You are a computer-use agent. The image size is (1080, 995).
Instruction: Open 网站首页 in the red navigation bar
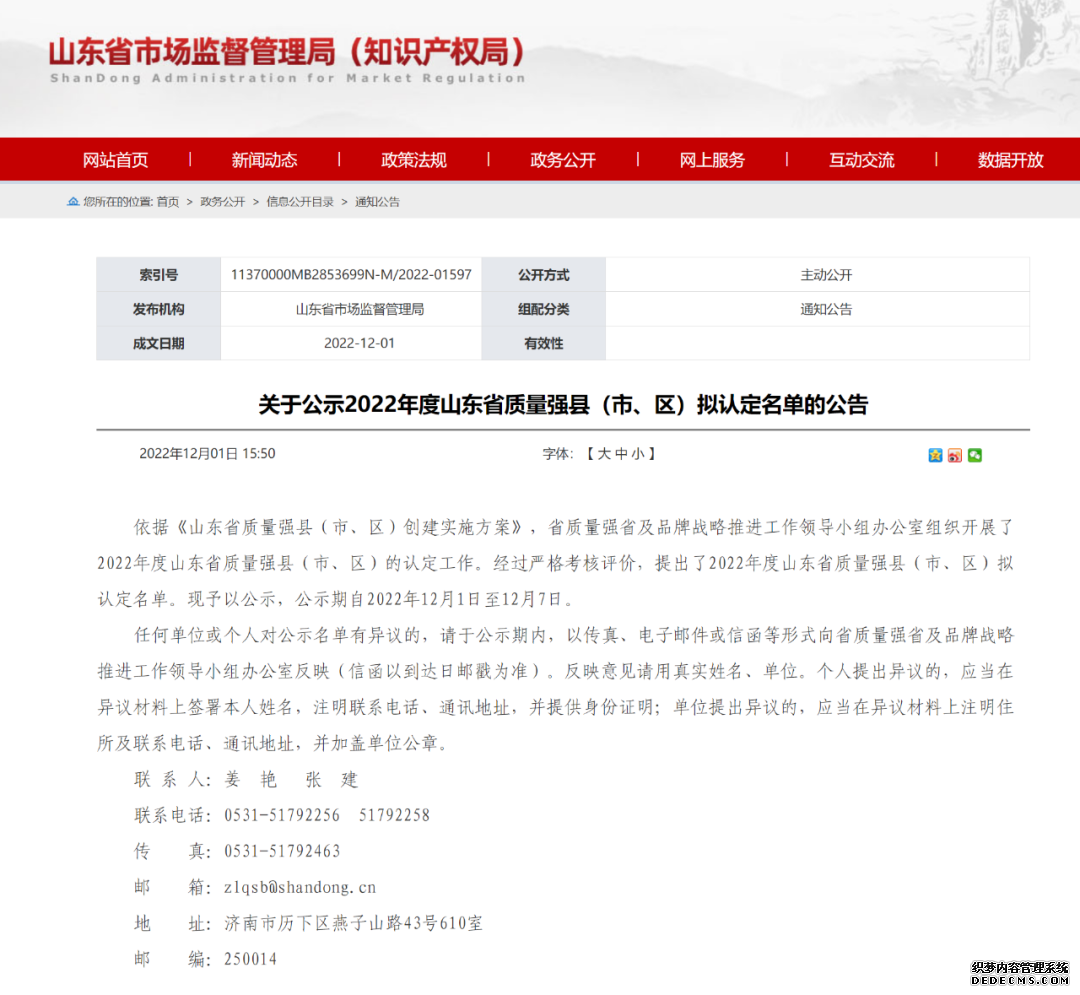(x=115, y=160)
